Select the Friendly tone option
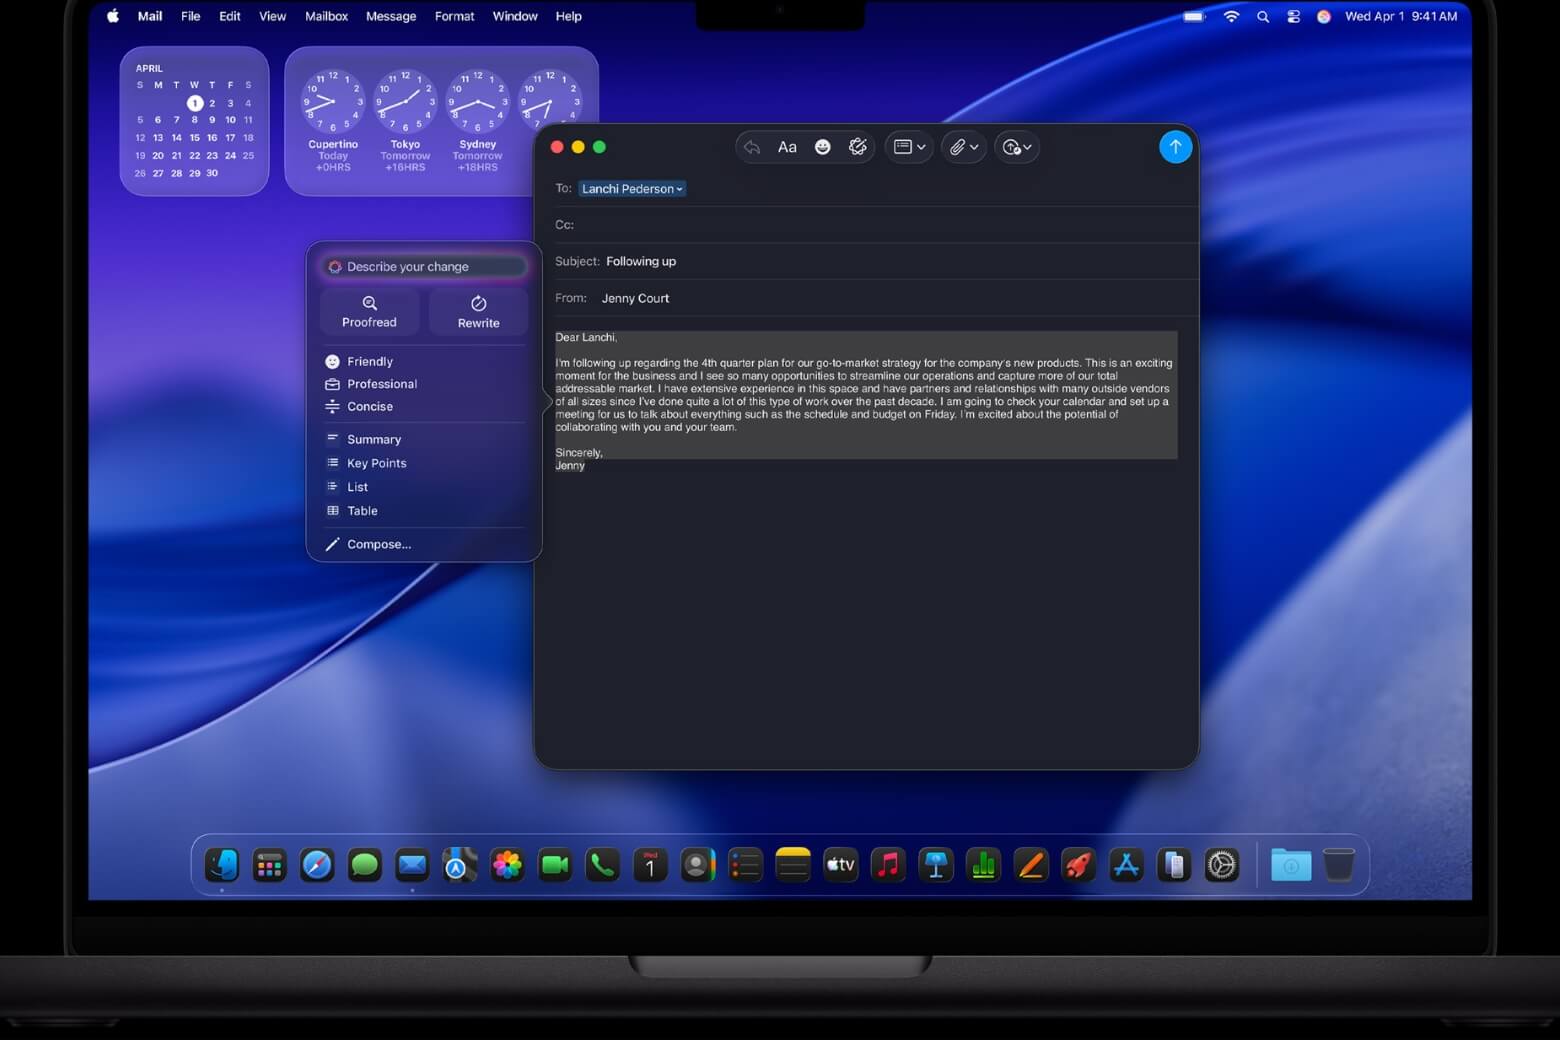 point(370,361)
